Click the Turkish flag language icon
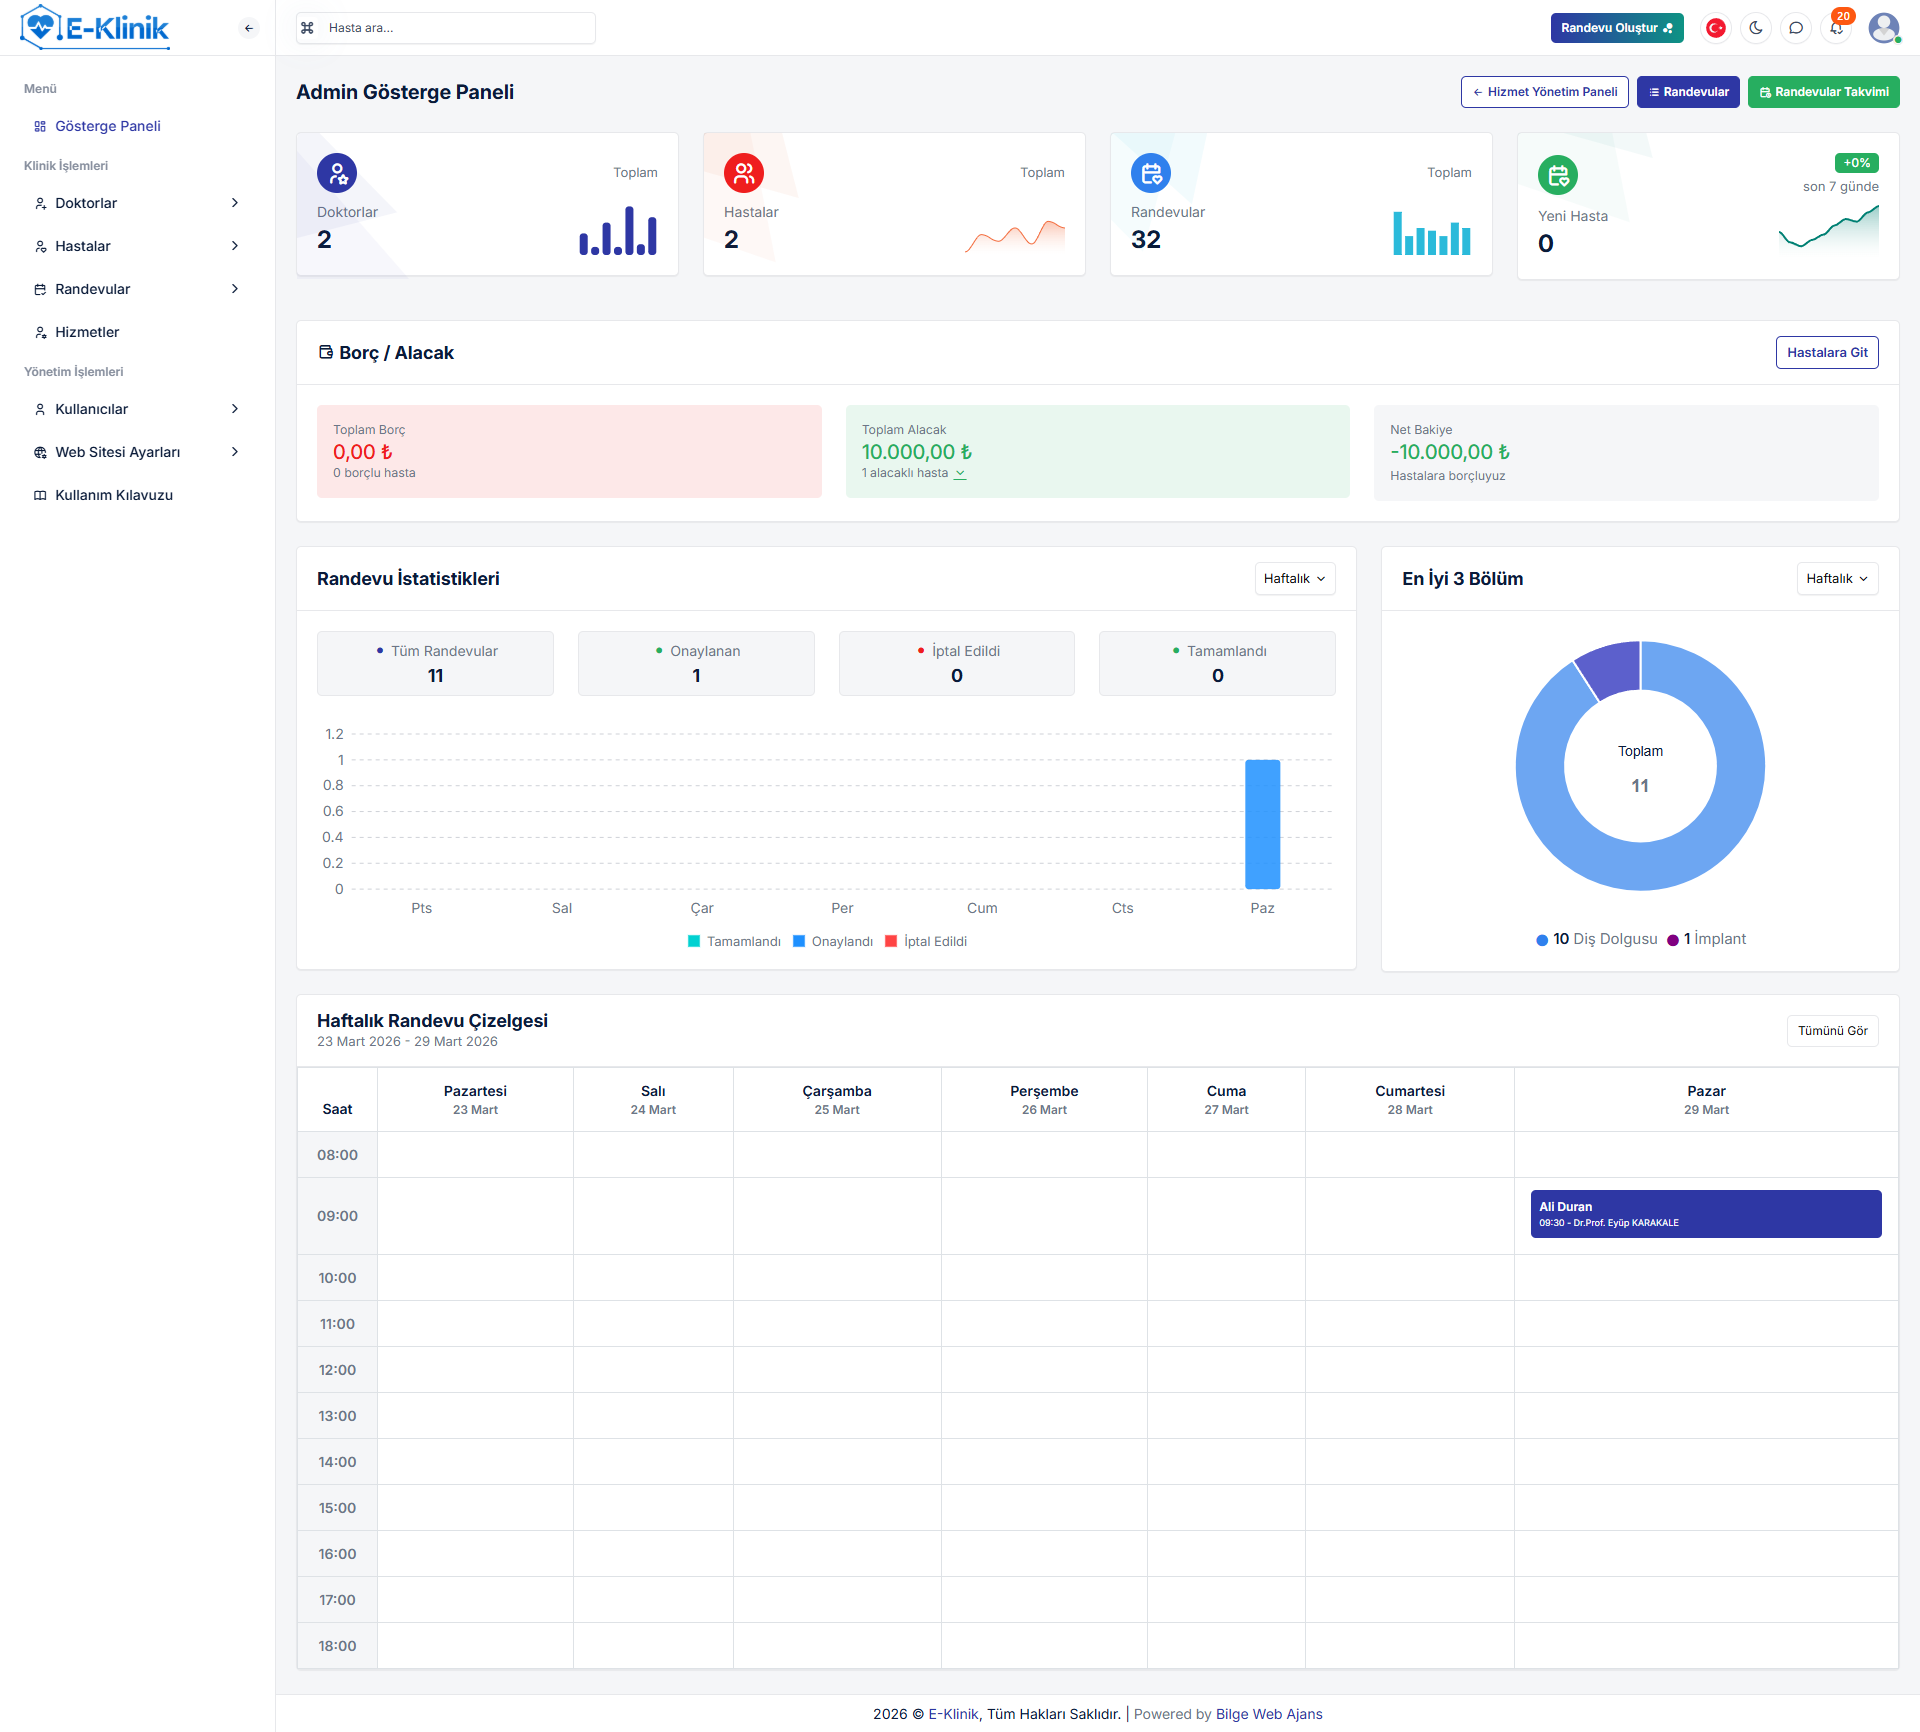Screen dimensions: 1920x1732 pyautogui.click(x=1716, y=28)
